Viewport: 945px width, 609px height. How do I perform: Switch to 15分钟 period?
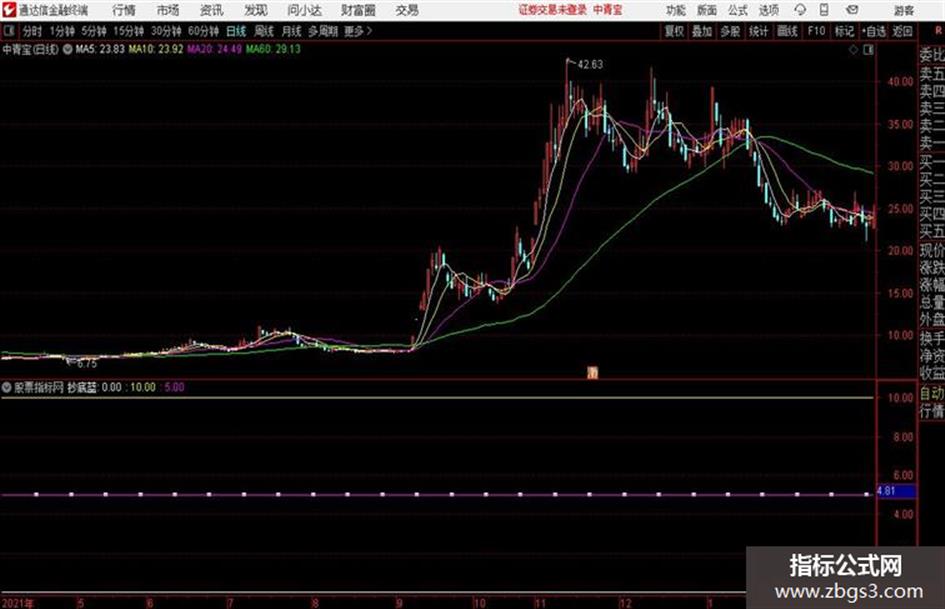pyautogui.click(x=128, y=31)
